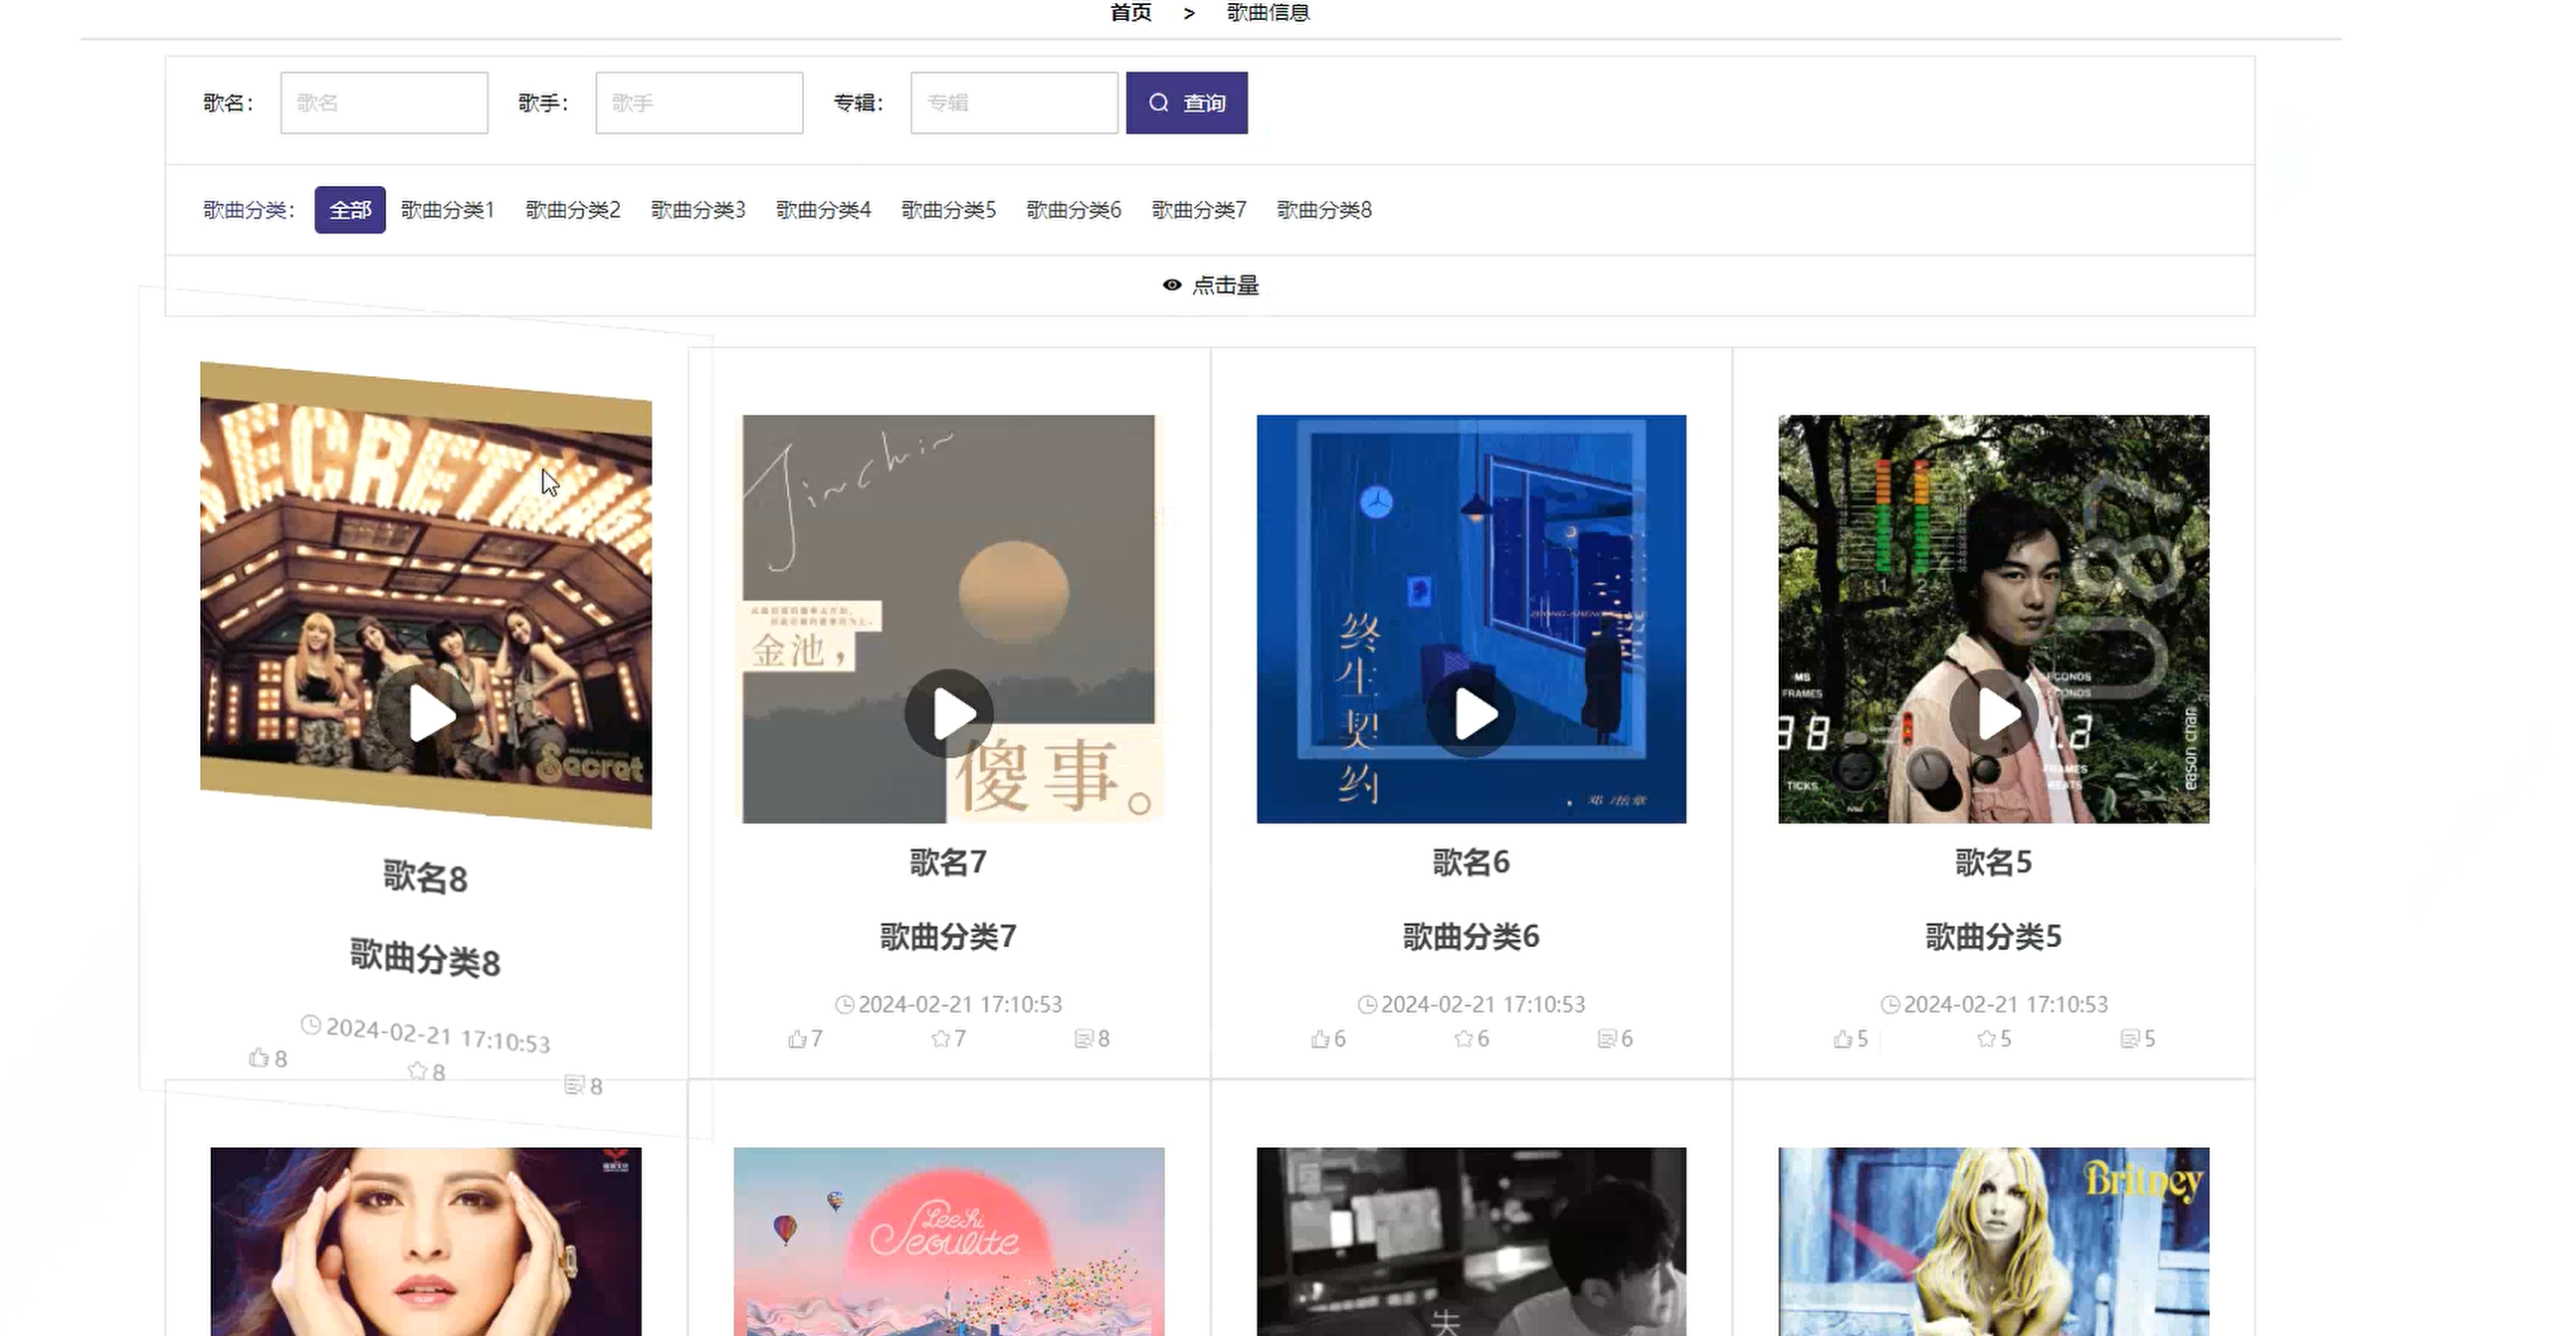2576x1336 pixels.
Task: Open the woman's face album cover thumbnail
Action: 426,1241
